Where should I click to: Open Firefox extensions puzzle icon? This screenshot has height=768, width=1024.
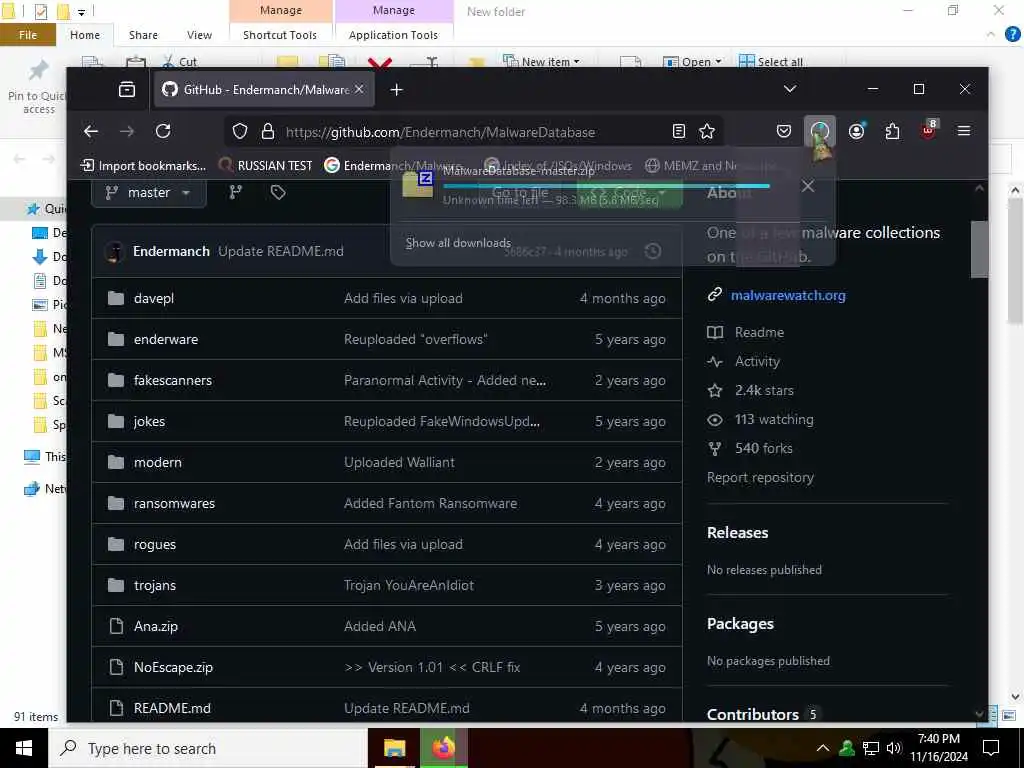[893, 131]
